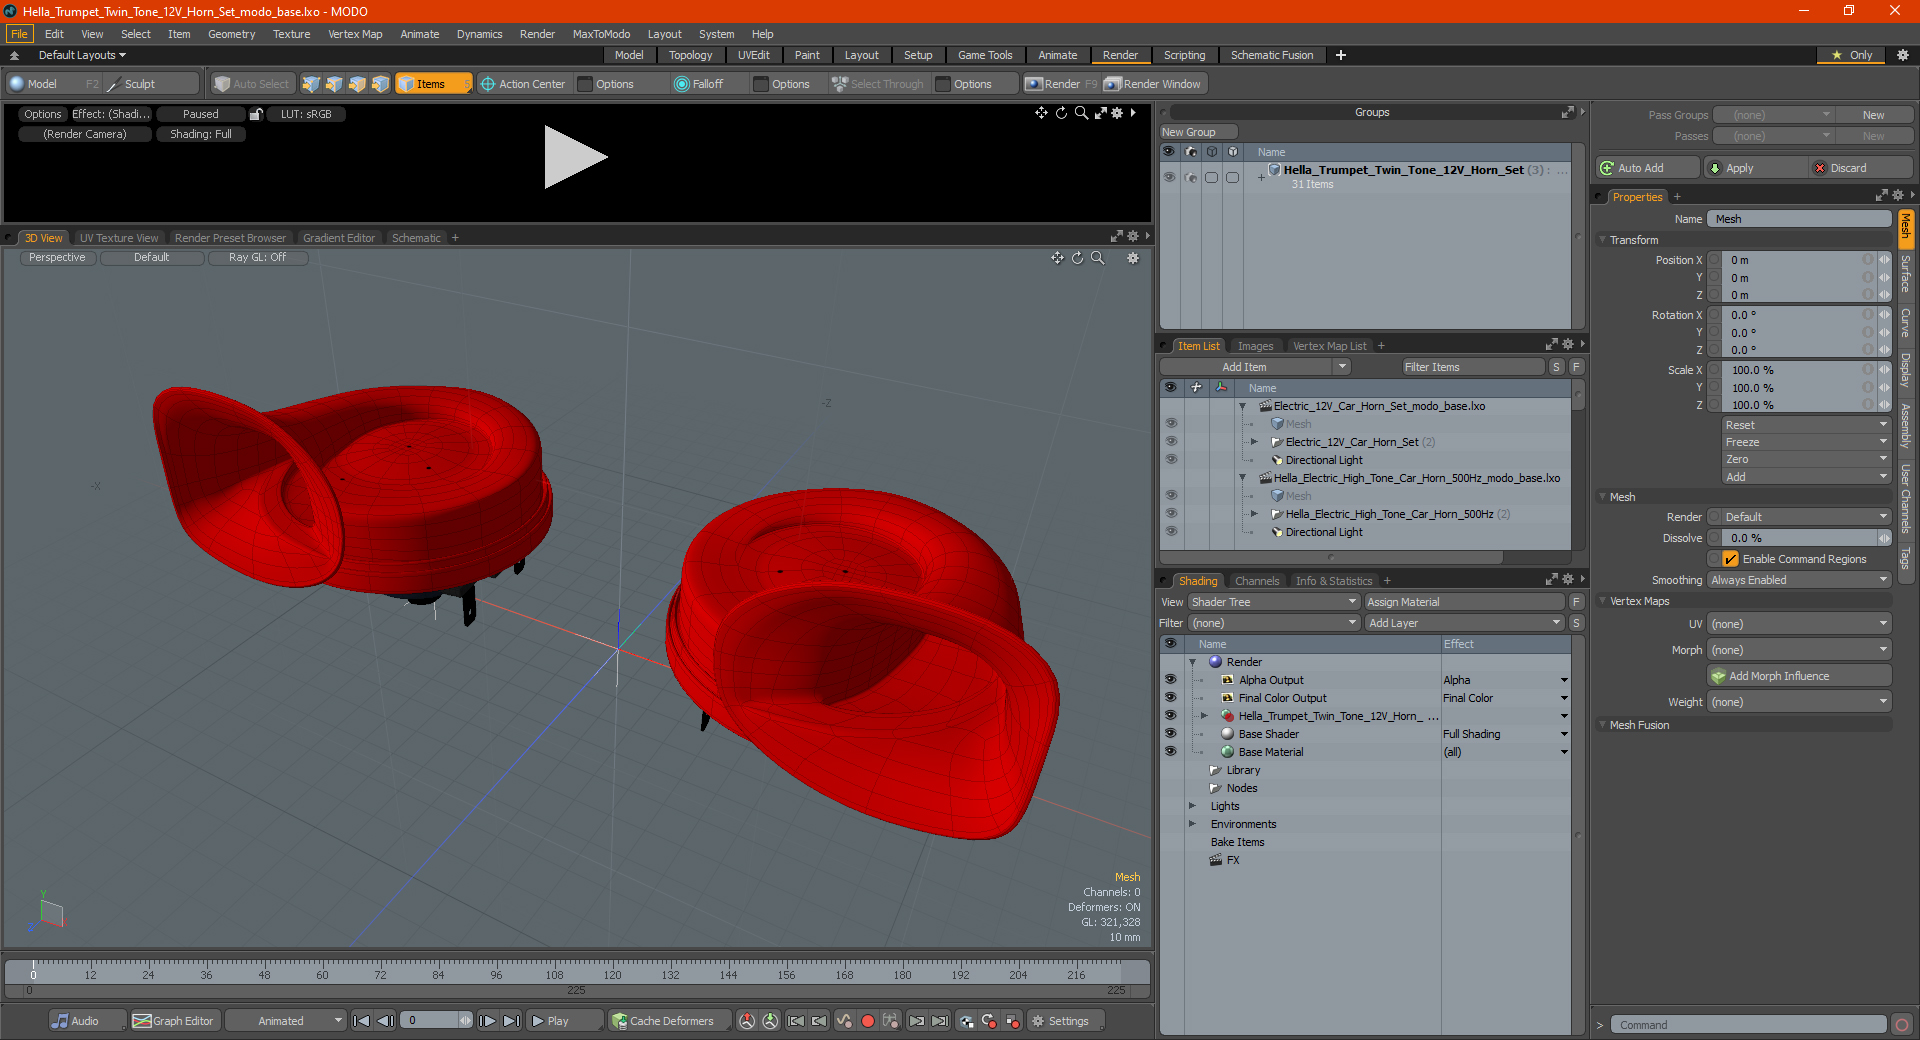
Task: Toggle visibility of Final Color Output
Action: click(1170, 698)
